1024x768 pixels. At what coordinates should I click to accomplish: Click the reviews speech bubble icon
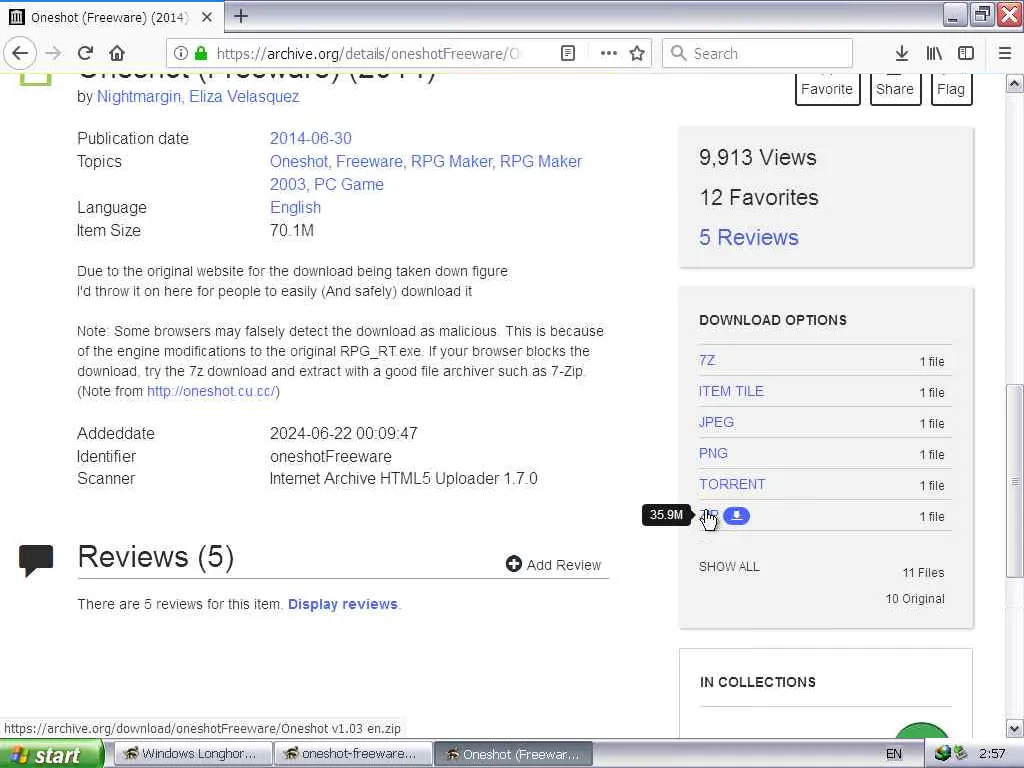tap(36, 560)
